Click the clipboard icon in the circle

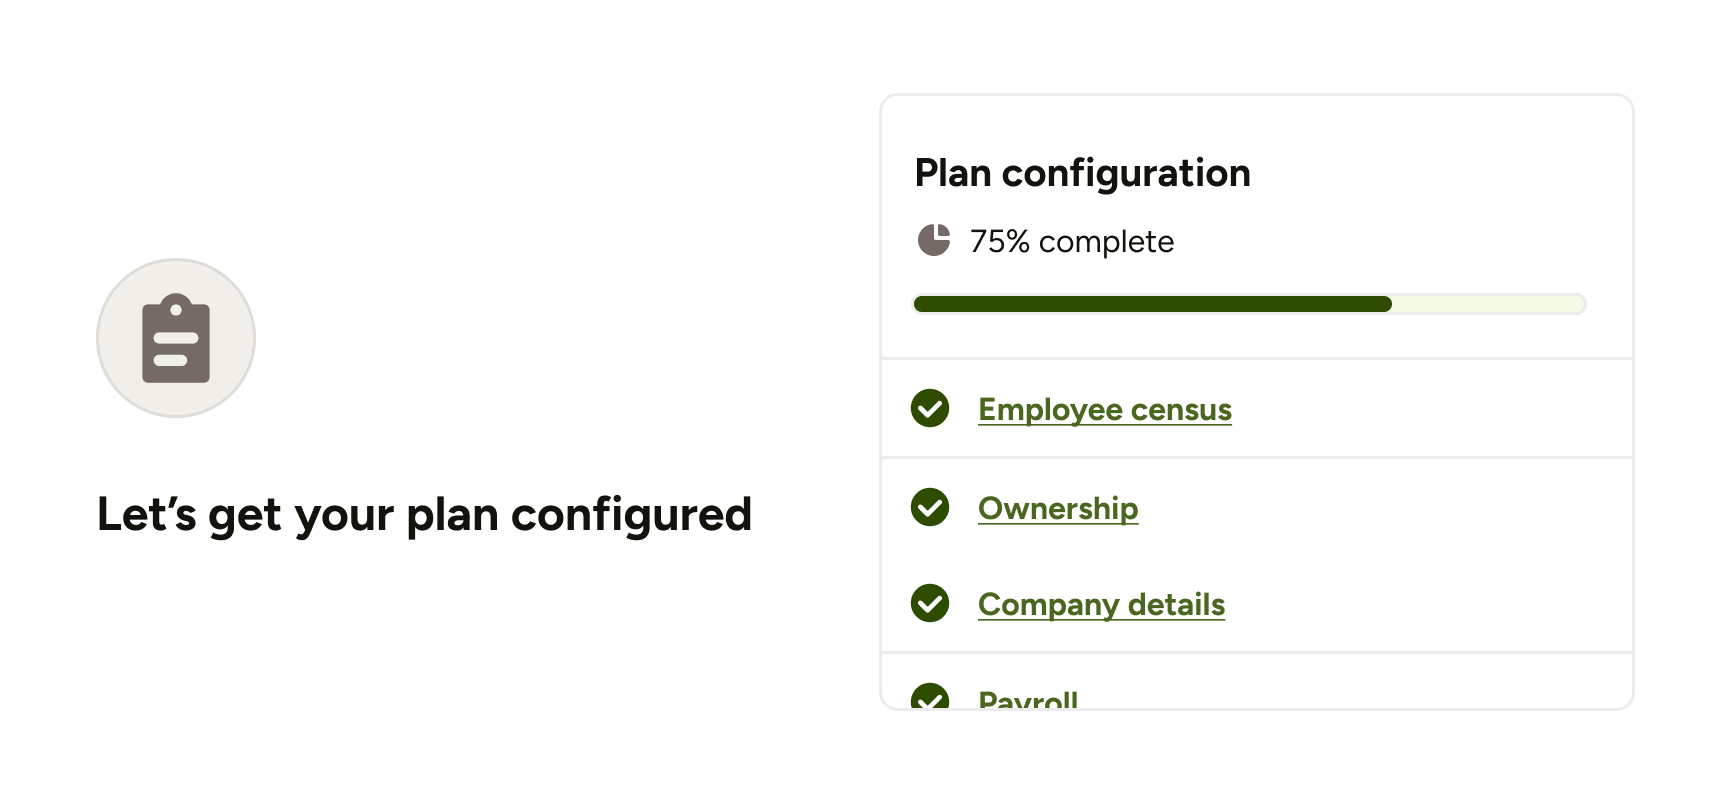click(x=176, y=338)
